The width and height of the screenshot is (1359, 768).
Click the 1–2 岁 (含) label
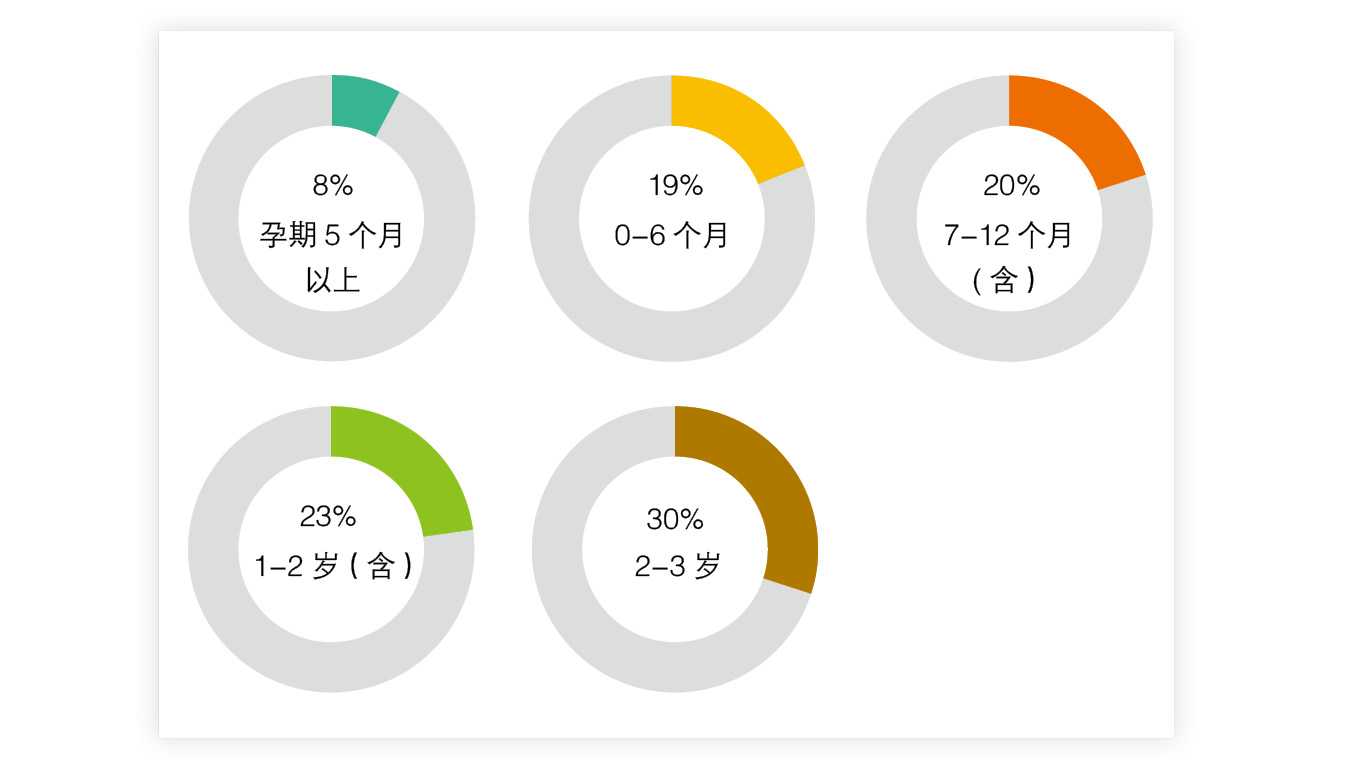coord(333,567)
